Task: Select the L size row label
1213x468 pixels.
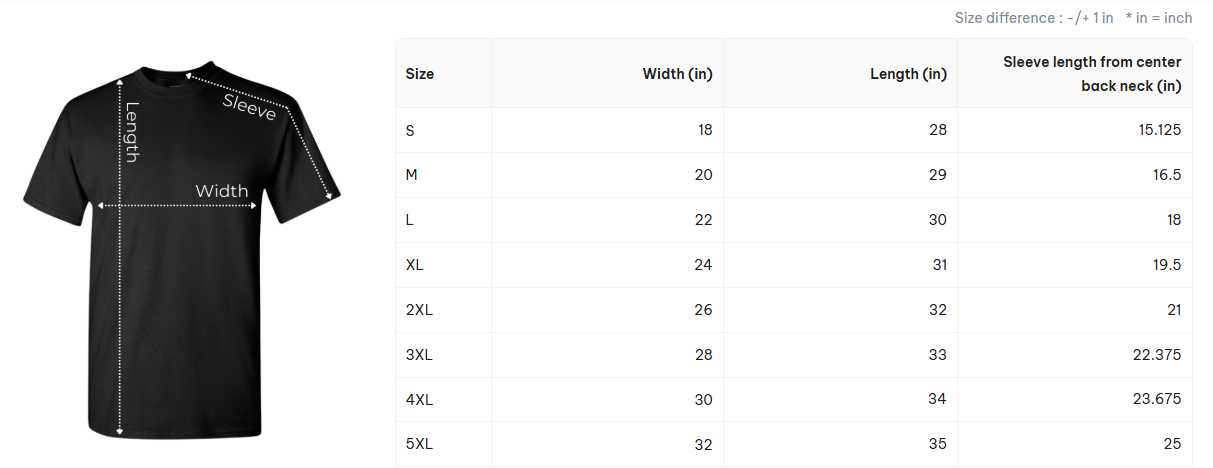Action: point(409,220)
